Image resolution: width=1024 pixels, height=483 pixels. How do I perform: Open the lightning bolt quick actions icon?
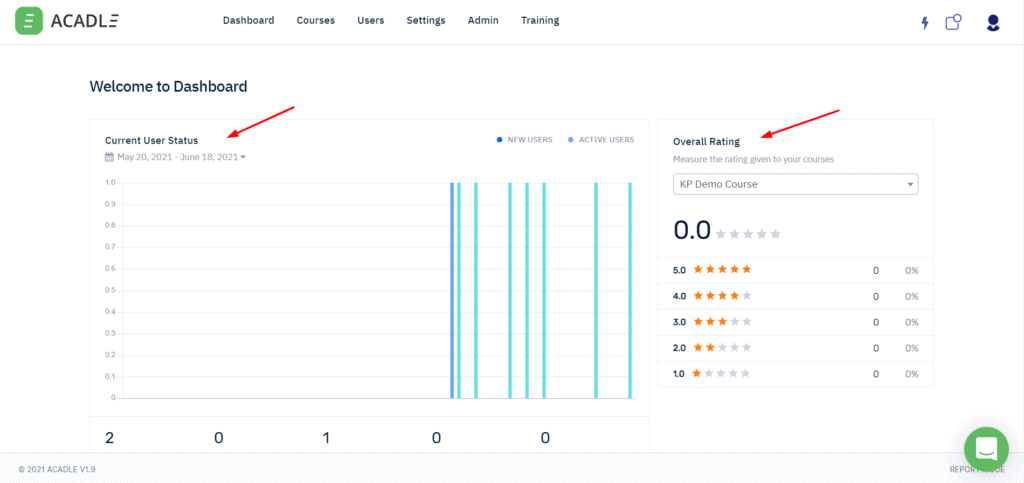pyautogui.click(x=924, y=22)
